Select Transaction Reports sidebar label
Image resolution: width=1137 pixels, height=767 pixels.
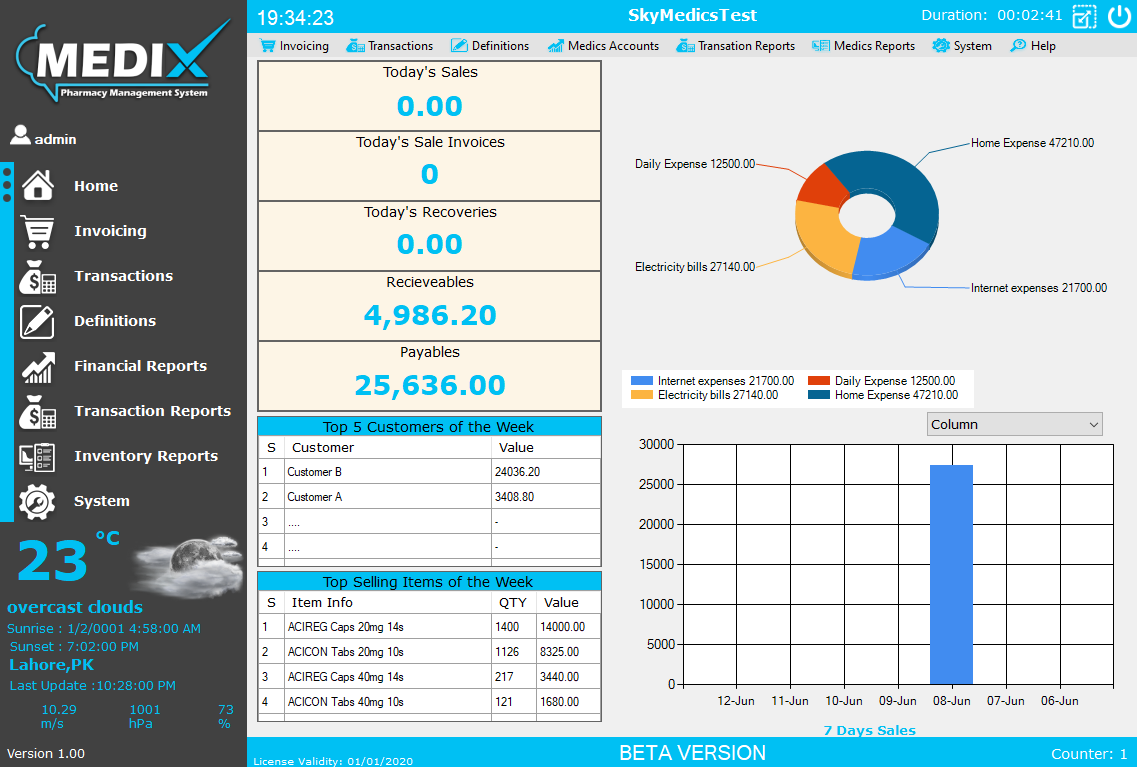click(x=152, y=411)
